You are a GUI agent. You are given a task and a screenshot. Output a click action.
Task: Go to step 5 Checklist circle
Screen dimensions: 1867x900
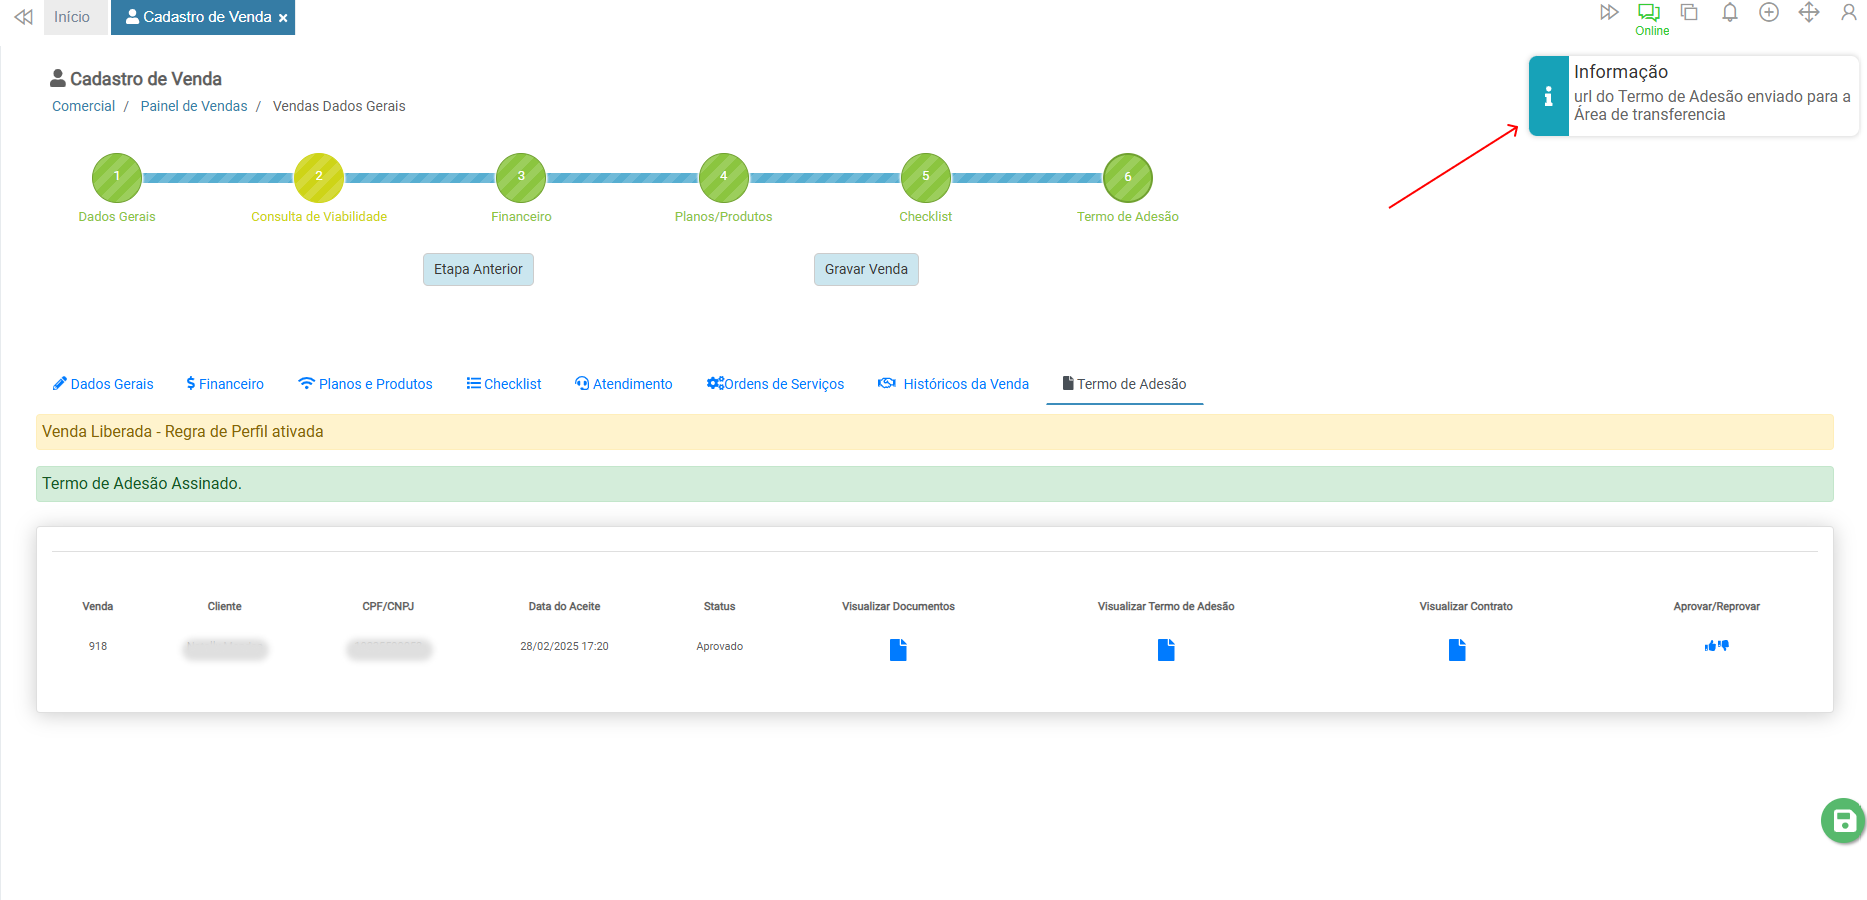click(926, 178)
